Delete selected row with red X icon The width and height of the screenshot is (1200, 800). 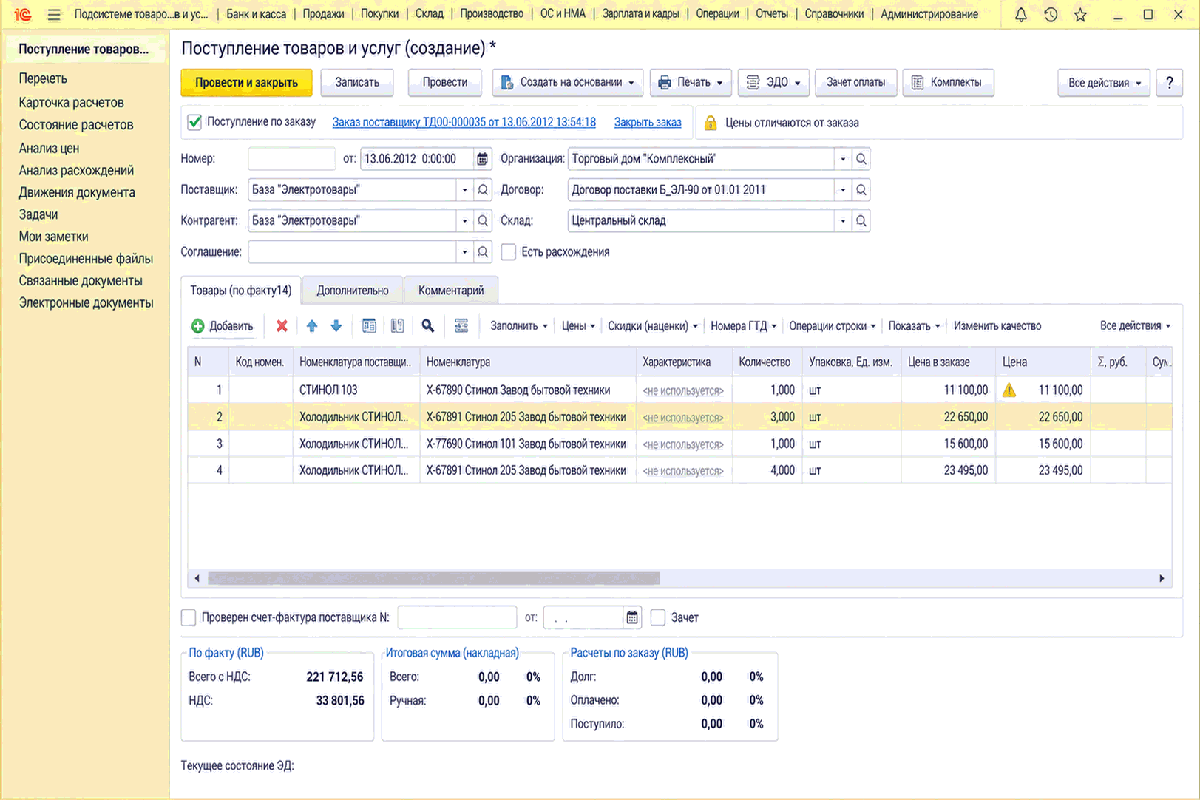pos(282,326)
